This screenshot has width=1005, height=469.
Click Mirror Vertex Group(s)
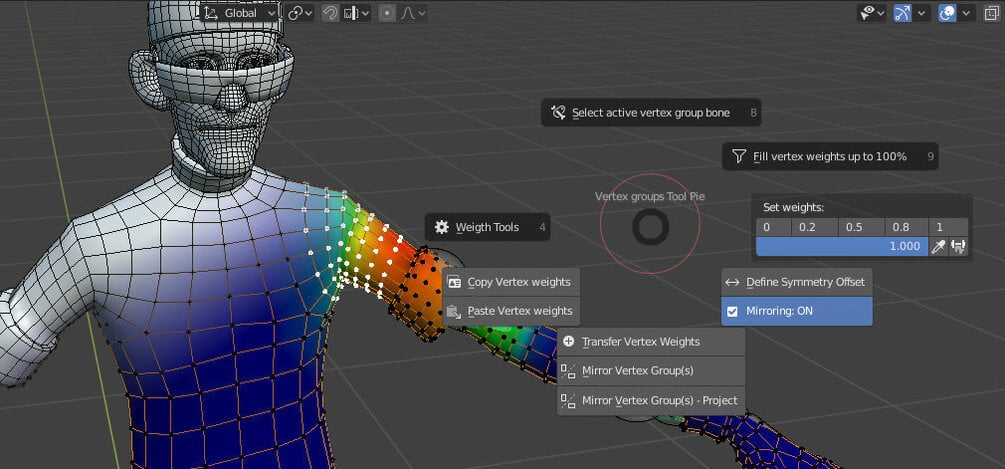click(x=651, y=370)
